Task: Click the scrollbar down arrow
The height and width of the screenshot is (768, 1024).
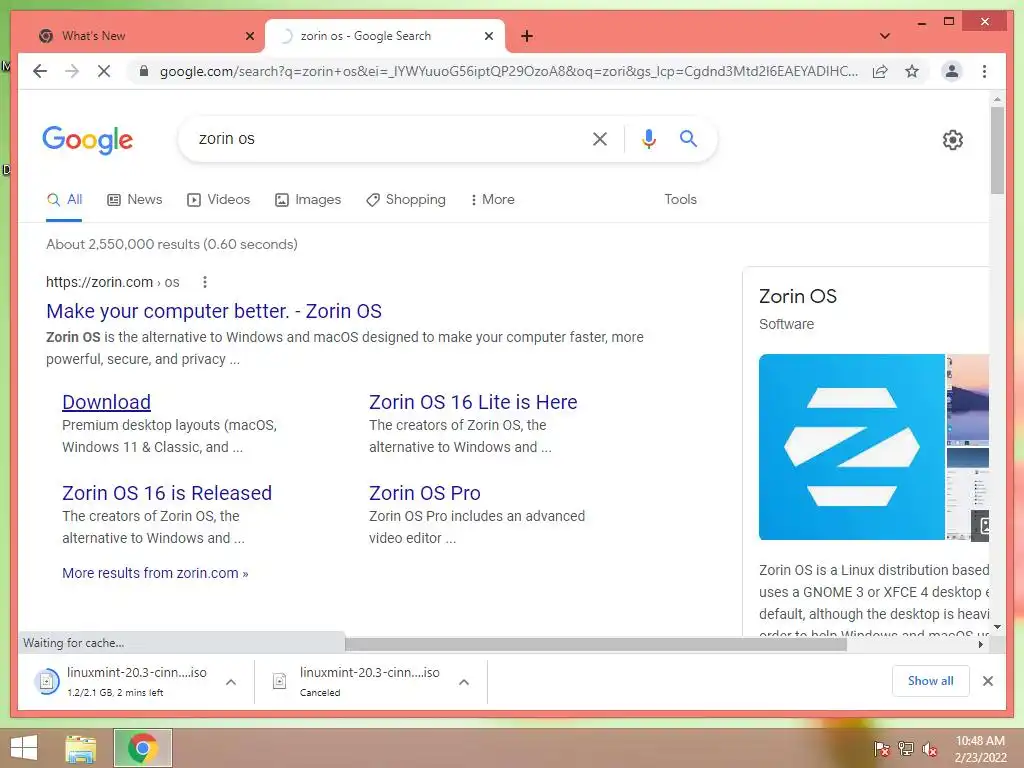Action: (997, 627)
